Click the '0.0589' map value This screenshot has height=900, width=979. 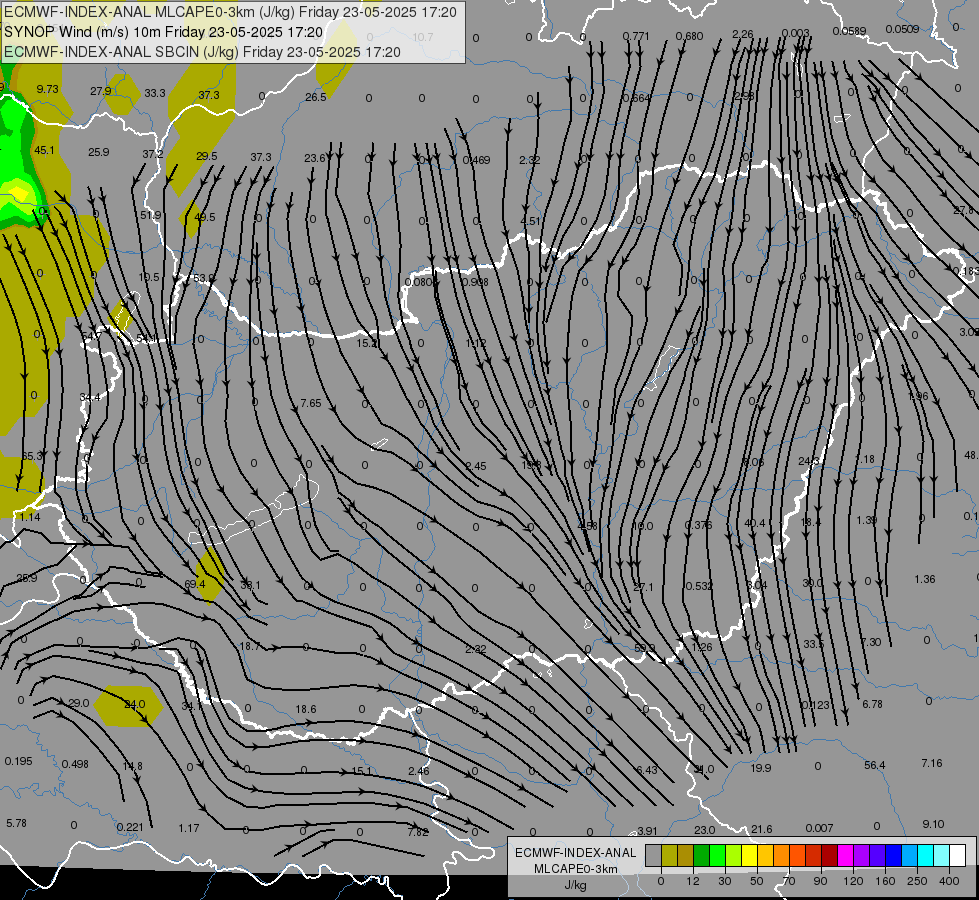pyautogui.click(x=849, y=31)
